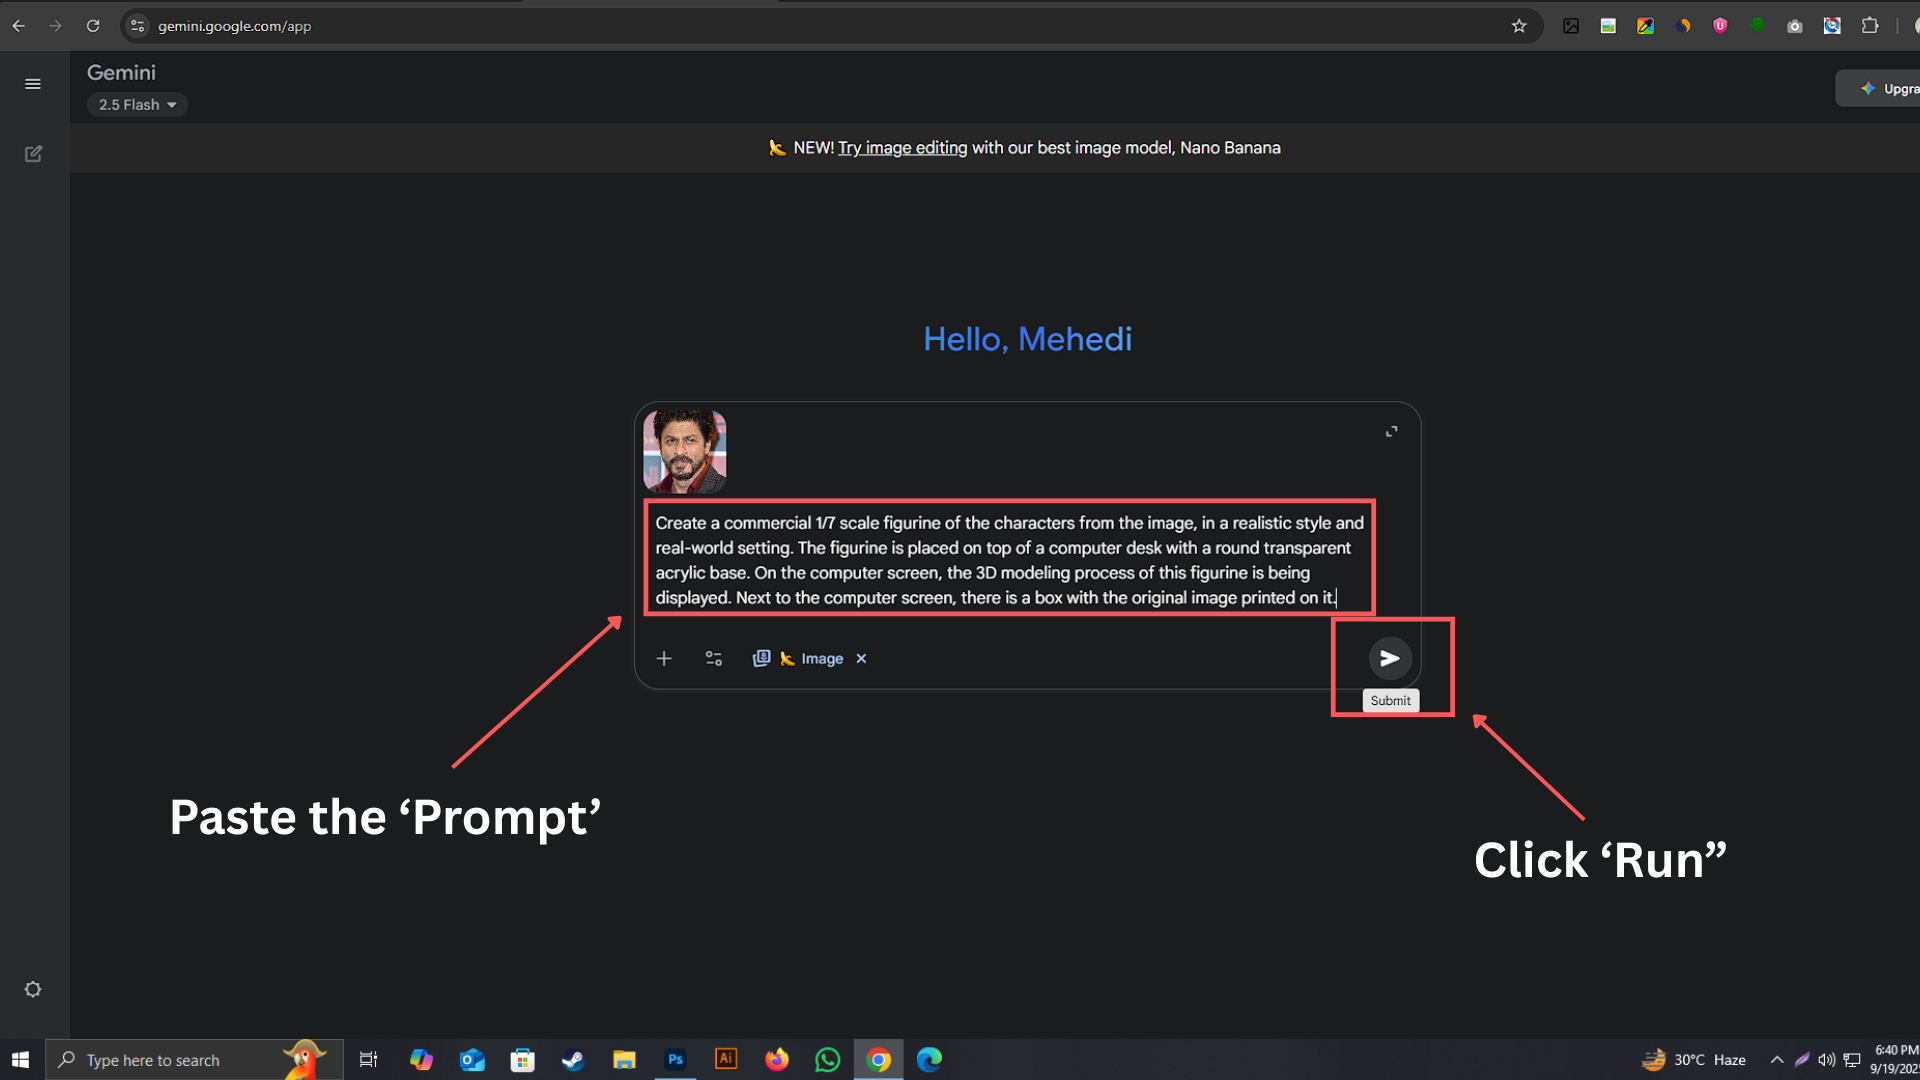View site information in address bar
Image resolution: width=1920 pixels, height=1080 pixels.
click(138, 26)
